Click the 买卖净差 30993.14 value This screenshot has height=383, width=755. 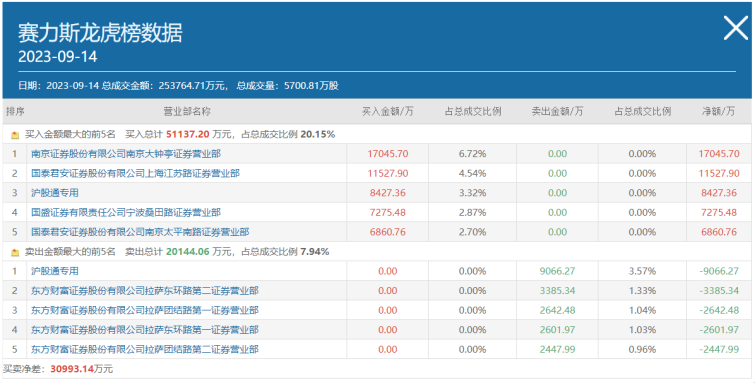coord(71,370)
